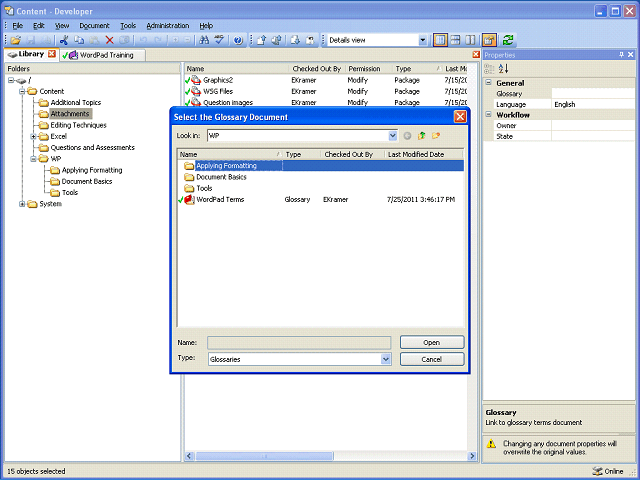This screenshot has height=480, width=640.
Task: Open the Help menu
Action: click(x=206, y=26)
